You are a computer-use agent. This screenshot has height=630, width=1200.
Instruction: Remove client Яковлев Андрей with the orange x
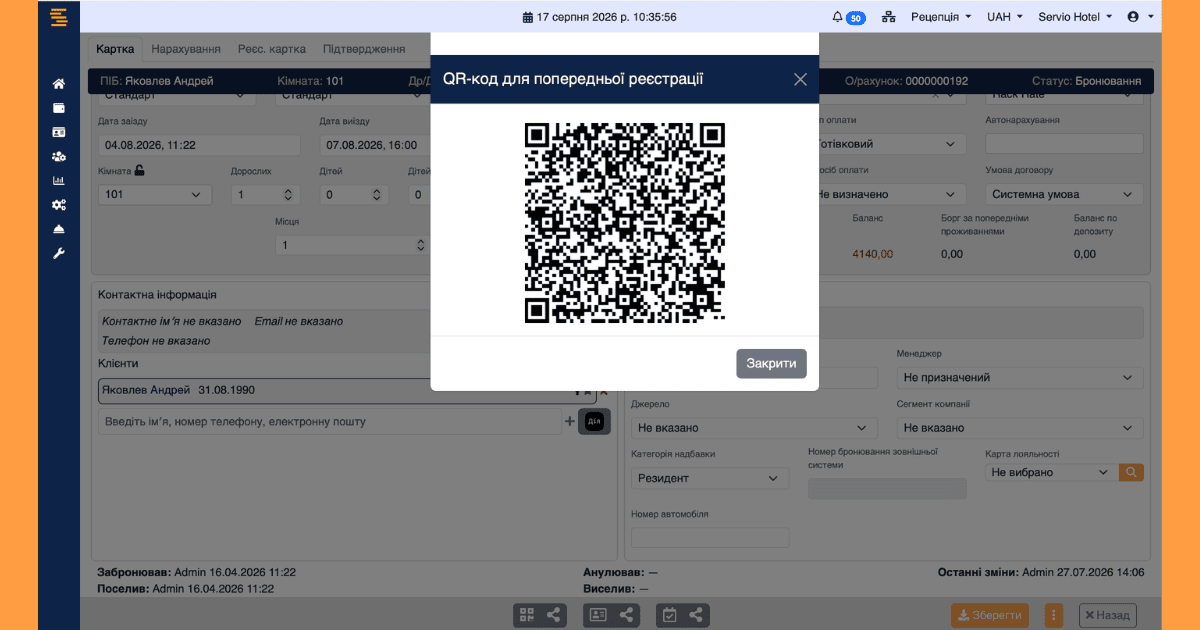pos(603,392)
